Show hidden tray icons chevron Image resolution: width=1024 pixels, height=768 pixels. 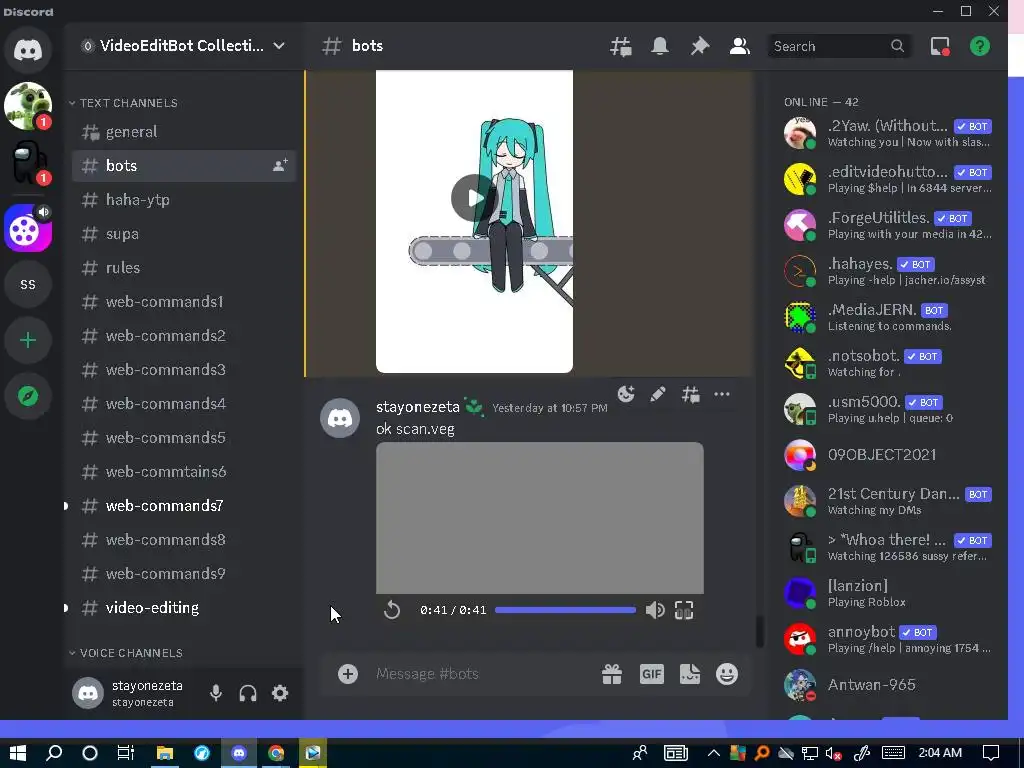(714, 753)
